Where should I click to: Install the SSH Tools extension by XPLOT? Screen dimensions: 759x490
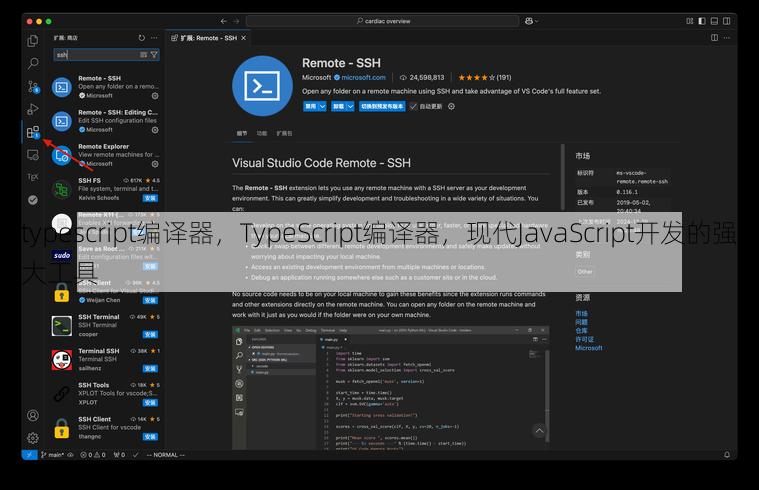[150, 403]
